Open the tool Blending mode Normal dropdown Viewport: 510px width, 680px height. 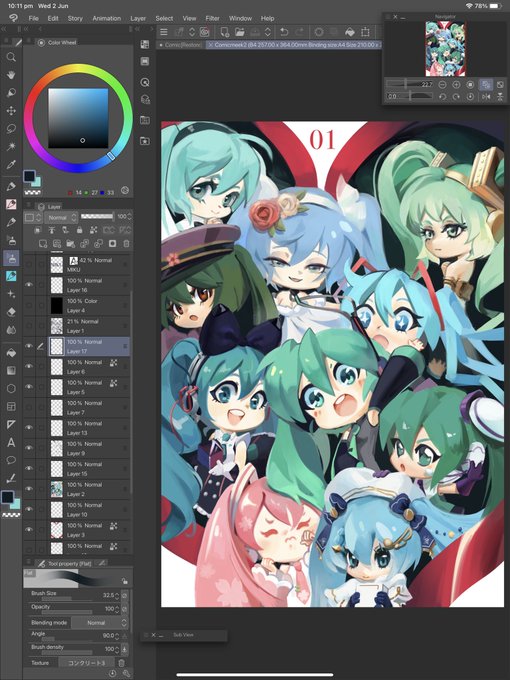click(x=99, y=623)
